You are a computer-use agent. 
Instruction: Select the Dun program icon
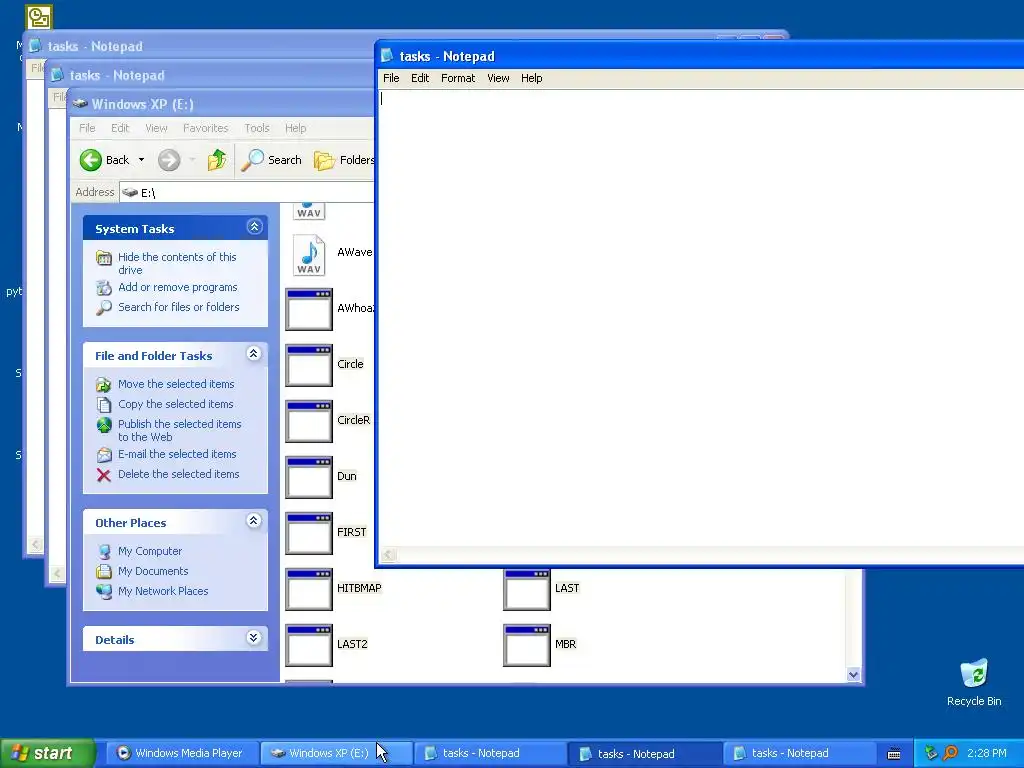(x=309, y=477)
